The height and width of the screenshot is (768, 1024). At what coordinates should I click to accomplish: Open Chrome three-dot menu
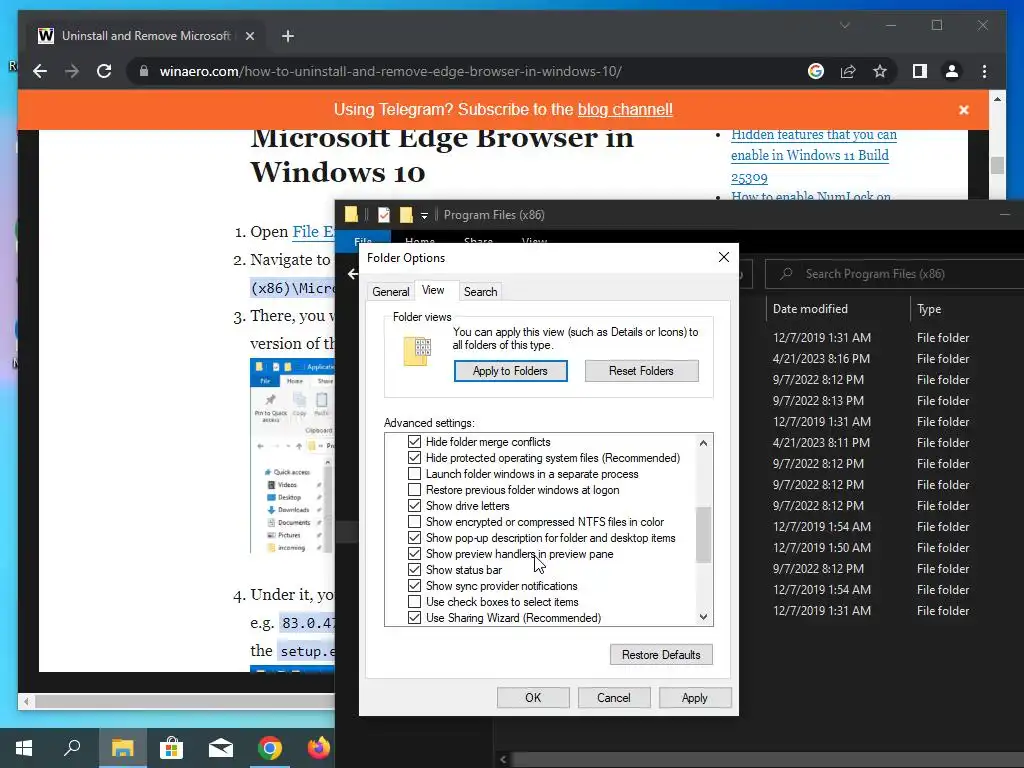pyautogui.click(x=984, y=71)
